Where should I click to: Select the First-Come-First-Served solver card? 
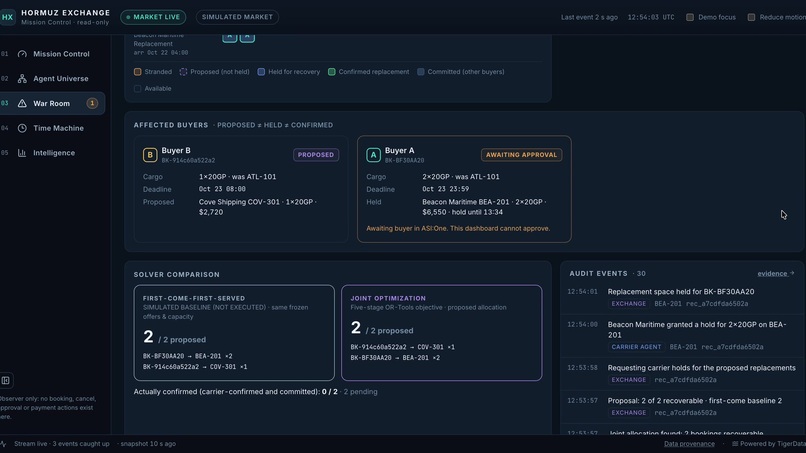[234, 333]
